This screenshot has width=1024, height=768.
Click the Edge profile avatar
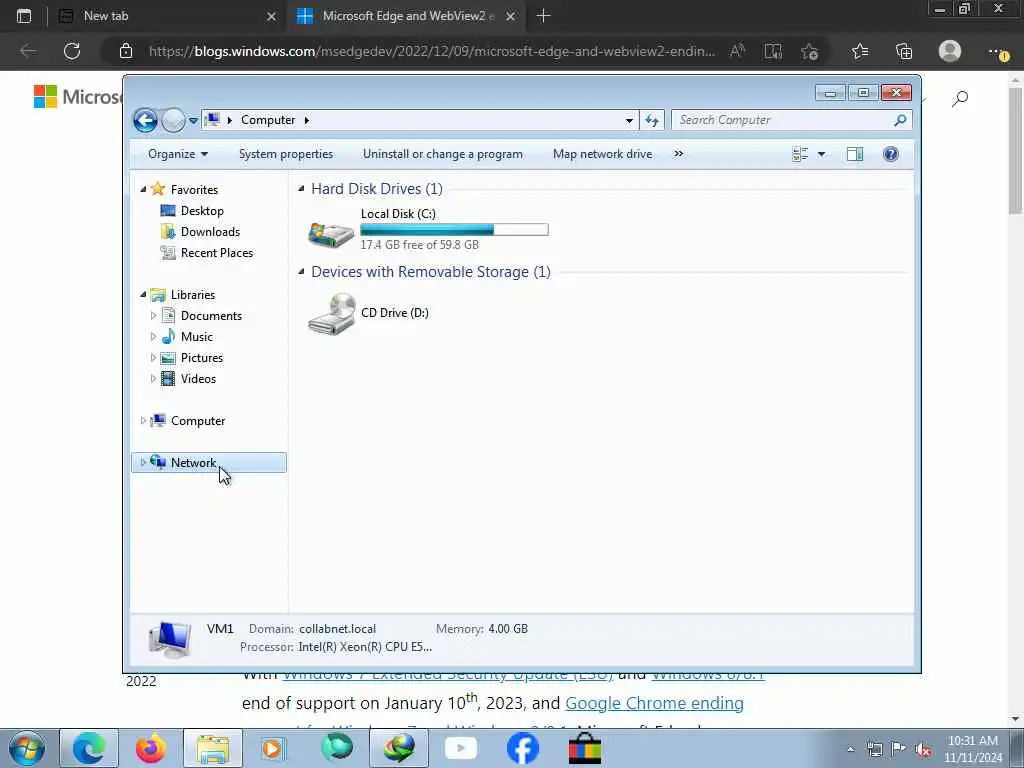click(950, 51)
